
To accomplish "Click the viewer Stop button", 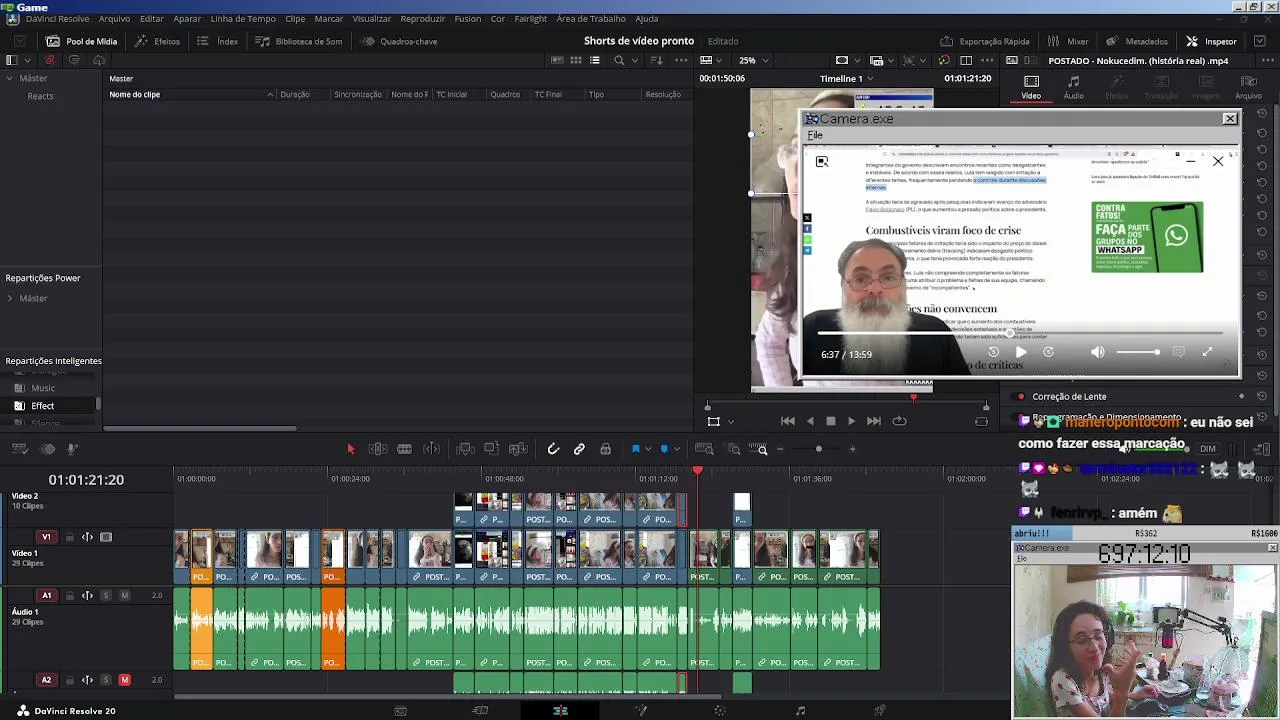I will pyautogui.click(x=830, y=421).
